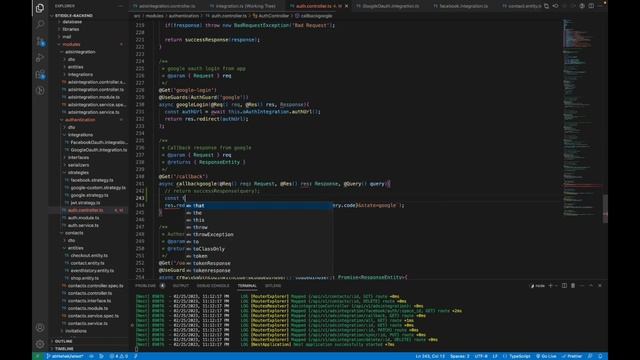Choose 'throwException' suggestion

coord(258,234)
